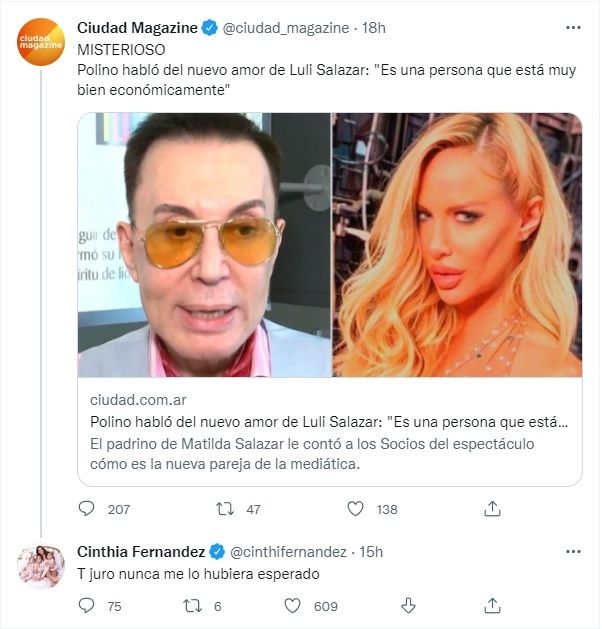Viewport: 602px width, 629px height.
Task: Open Ciudad Magazine profile avatar
Action: coord(41,44)
